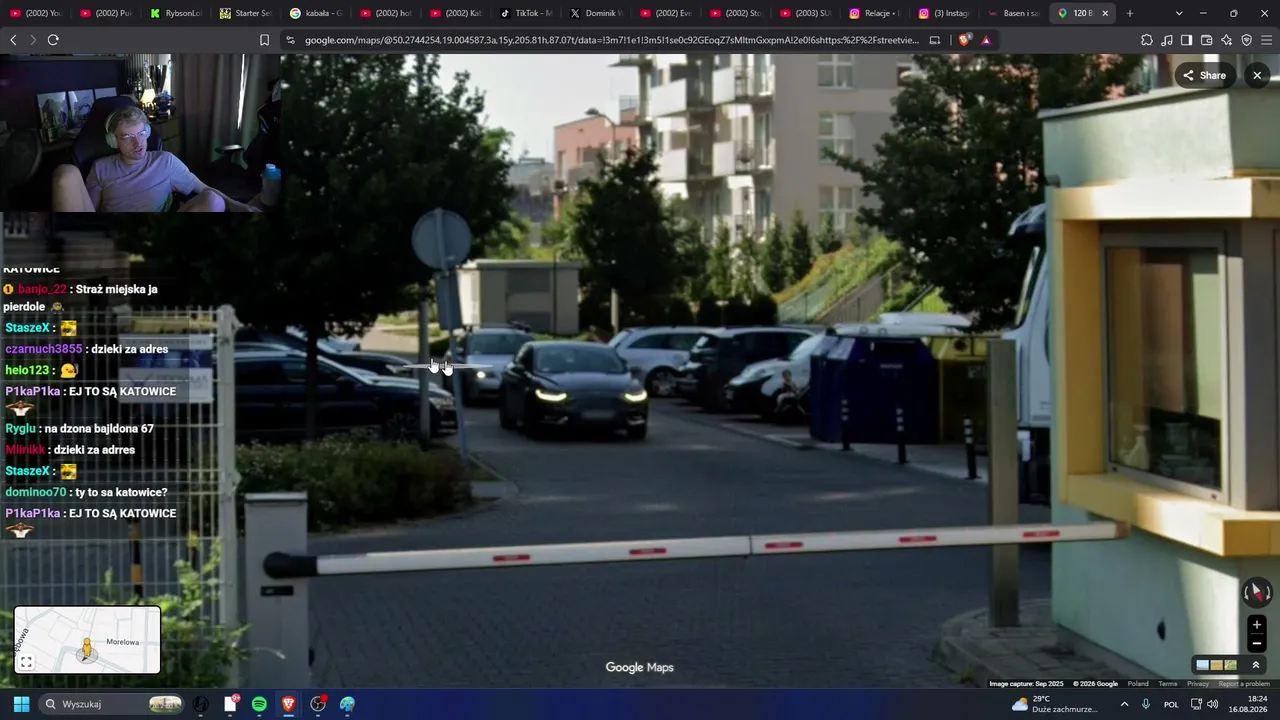This screenshot has width=1280, height=720.
Task: Open Spotify from the taskbar
Action: tap(259, 704)
